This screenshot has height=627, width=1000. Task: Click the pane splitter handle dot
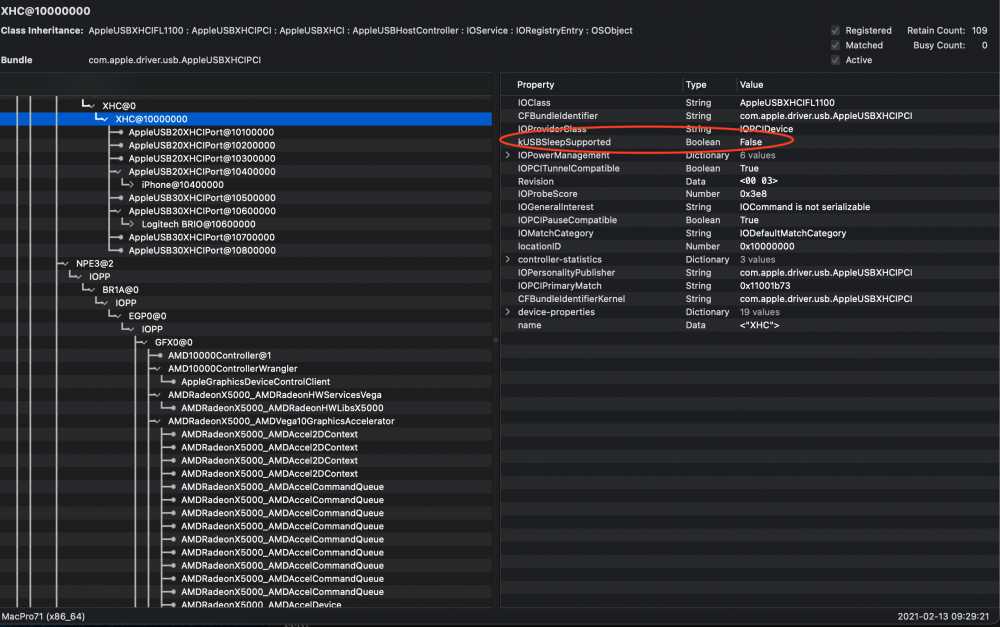point(496,340)
